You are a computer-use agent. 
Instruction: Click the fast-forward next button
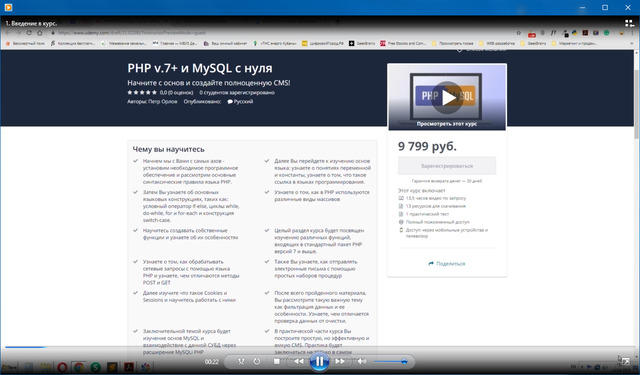tap(340, 361)
